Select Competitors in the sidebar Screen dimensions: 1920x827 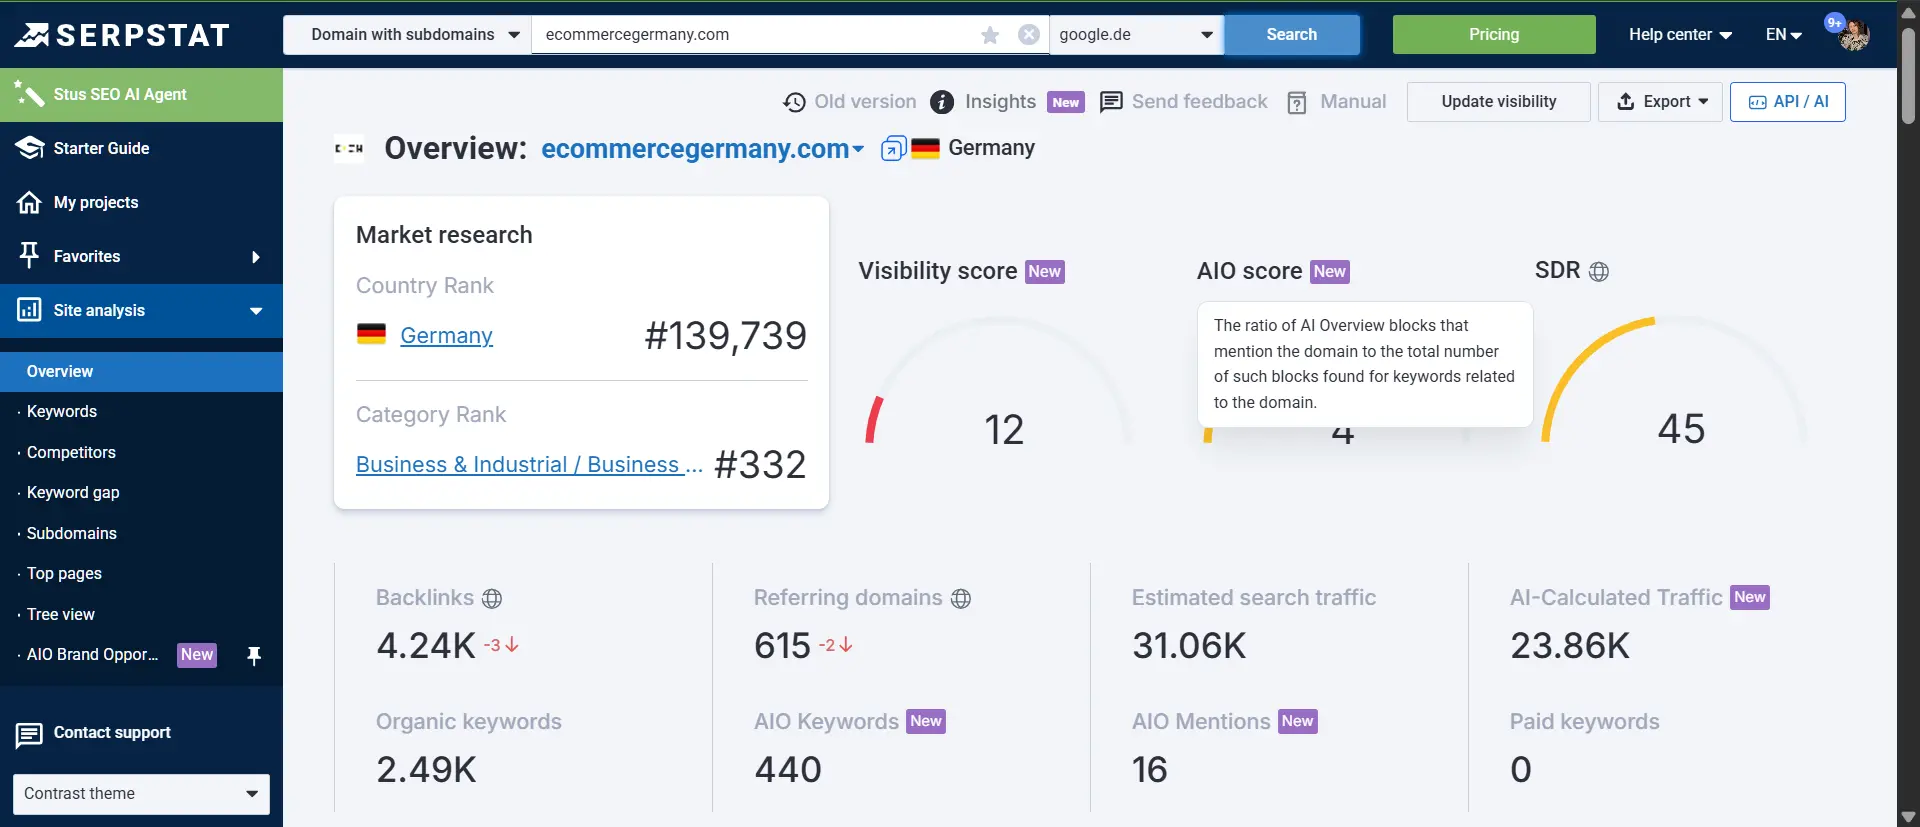[71, 453]
